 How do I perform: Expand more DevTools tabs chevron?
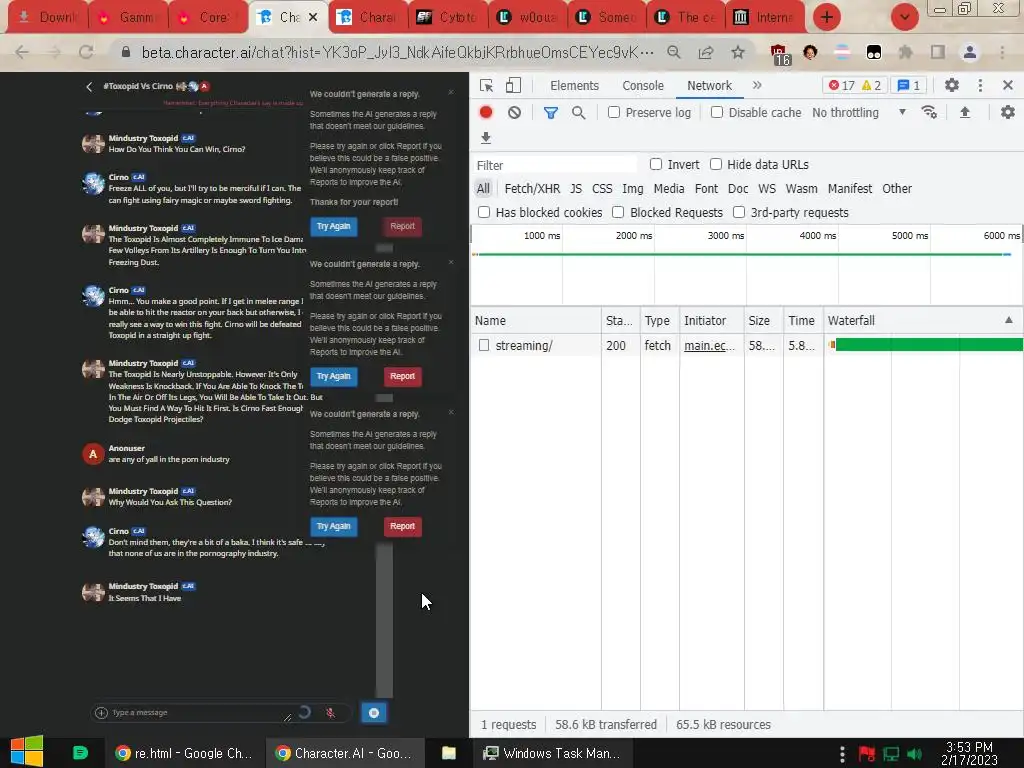(x=757, y=85)
